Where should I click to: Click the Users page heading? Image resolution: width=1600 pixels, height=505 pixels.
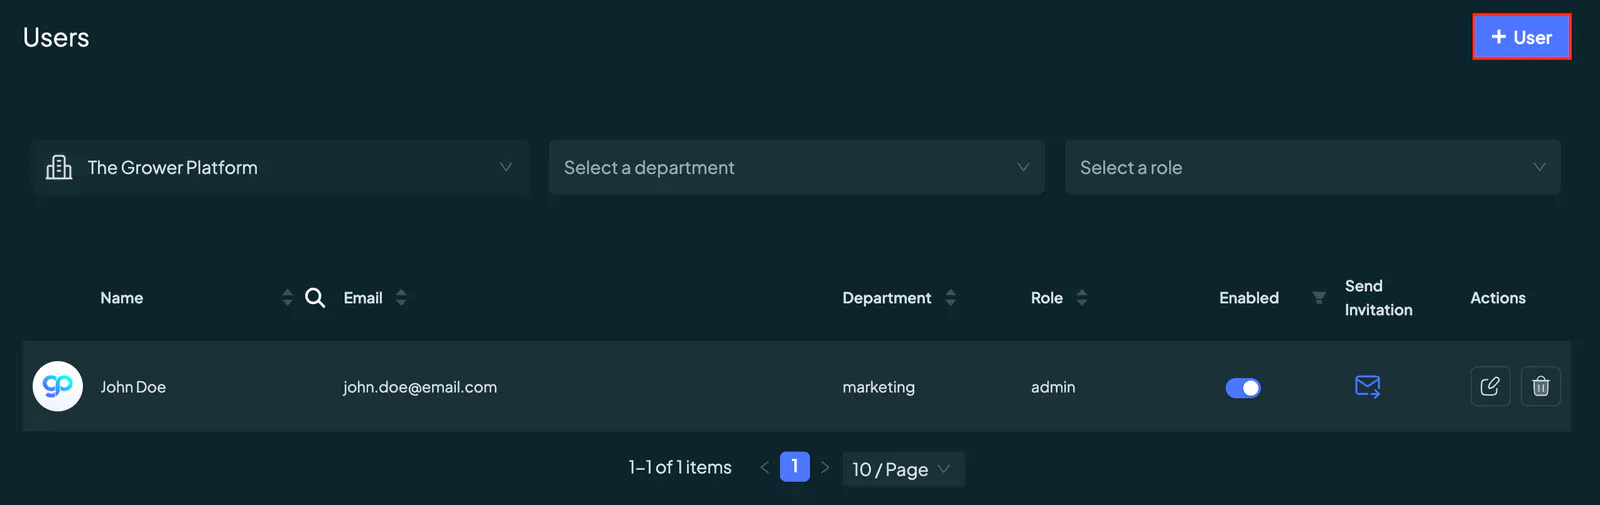(x=56, y=38)
